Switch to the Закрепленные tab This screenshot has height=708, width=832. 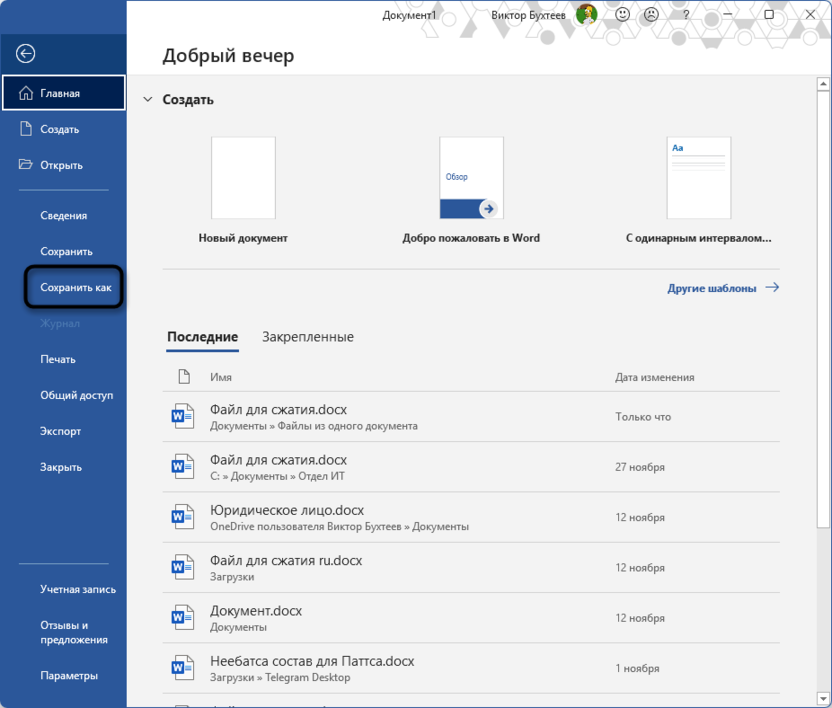click(x=309, y=337)
